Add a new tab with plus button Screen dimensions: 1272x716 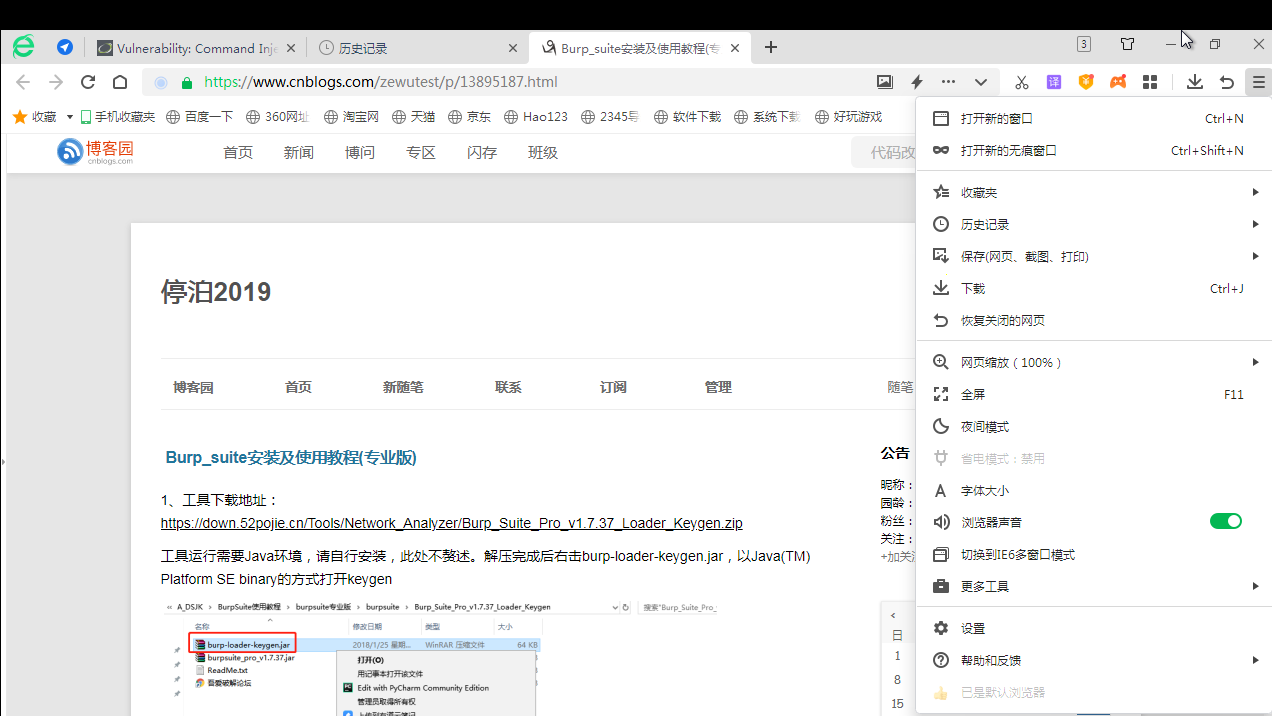pyautogui.click(x=771, y=47)
